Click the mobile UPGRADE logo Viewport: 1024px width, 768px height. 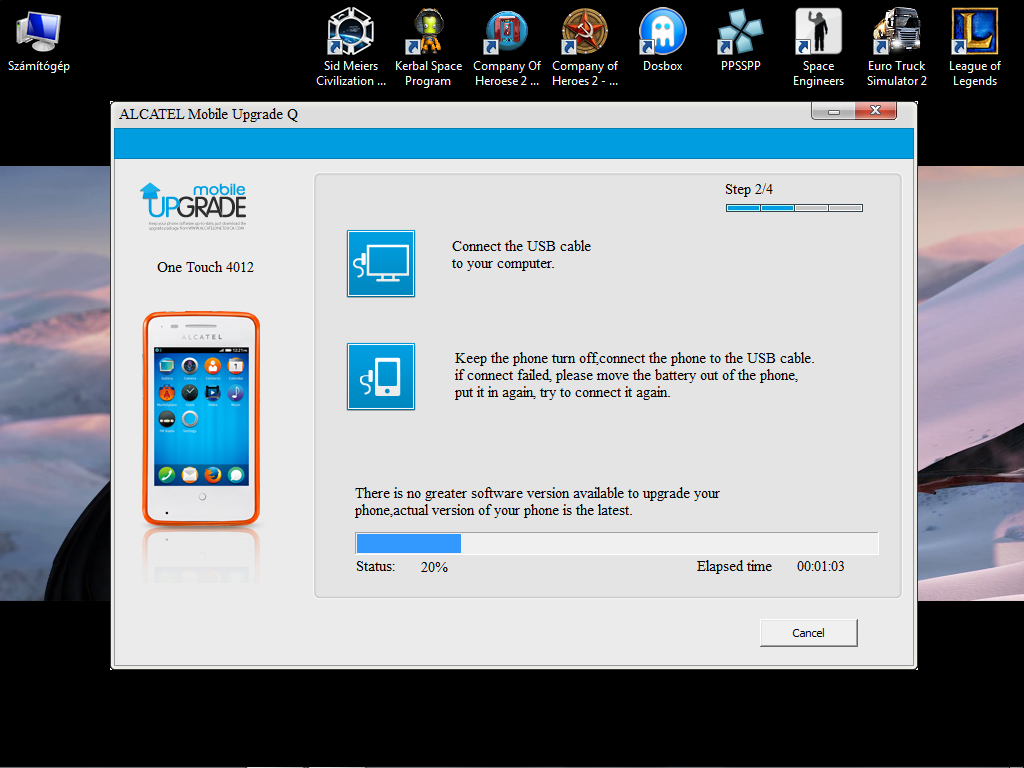tap(193, 206)
